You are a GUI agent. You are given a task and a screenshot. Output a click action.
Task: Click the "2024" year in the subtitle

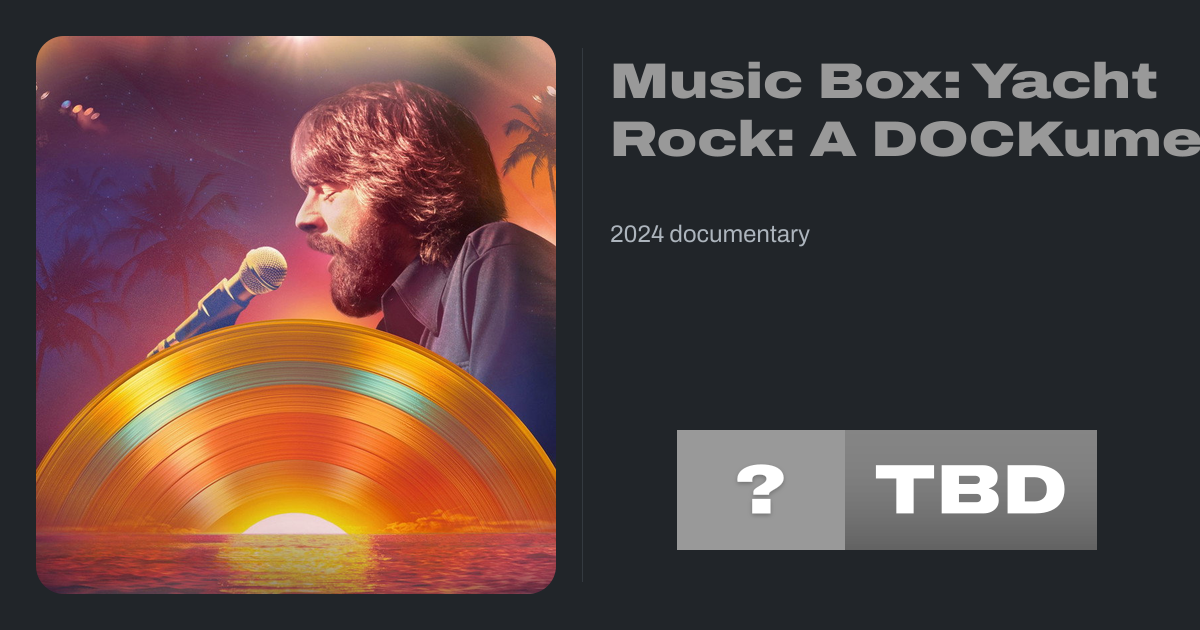coord(636,235)
